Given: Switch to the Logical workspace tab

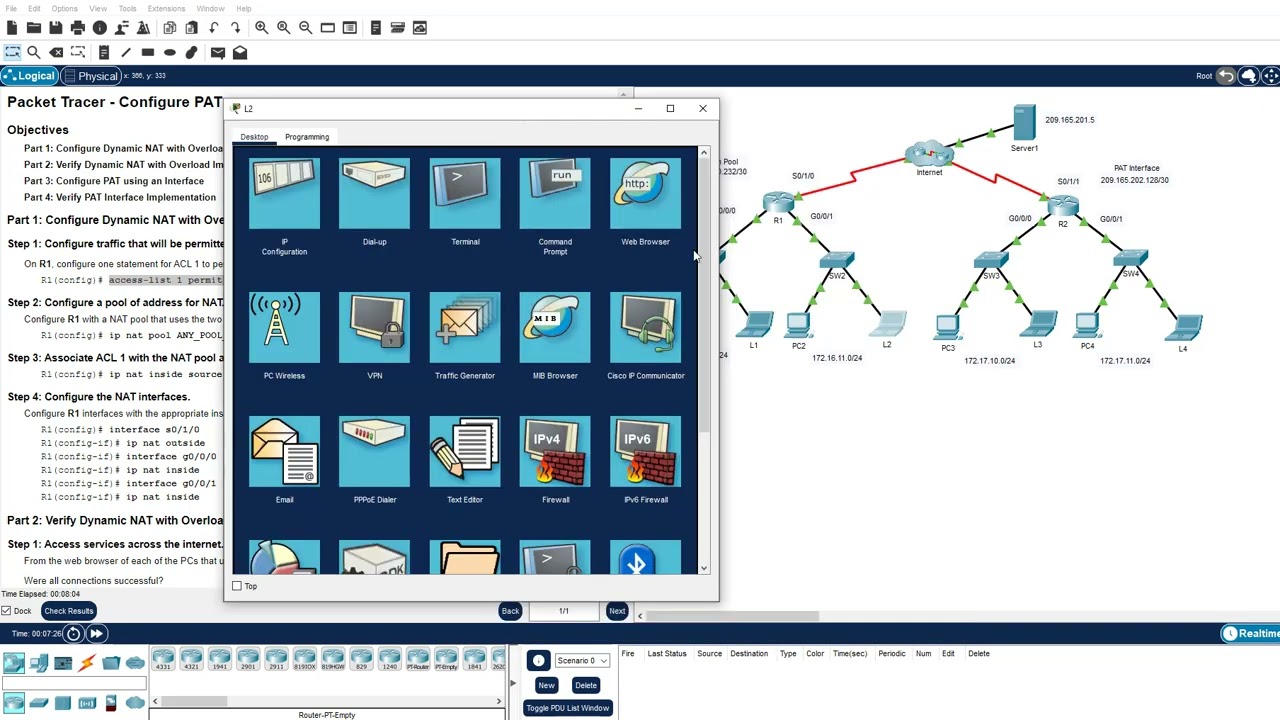Looking at the screenshot, I should pyautogui.click(x=29, y=76).
